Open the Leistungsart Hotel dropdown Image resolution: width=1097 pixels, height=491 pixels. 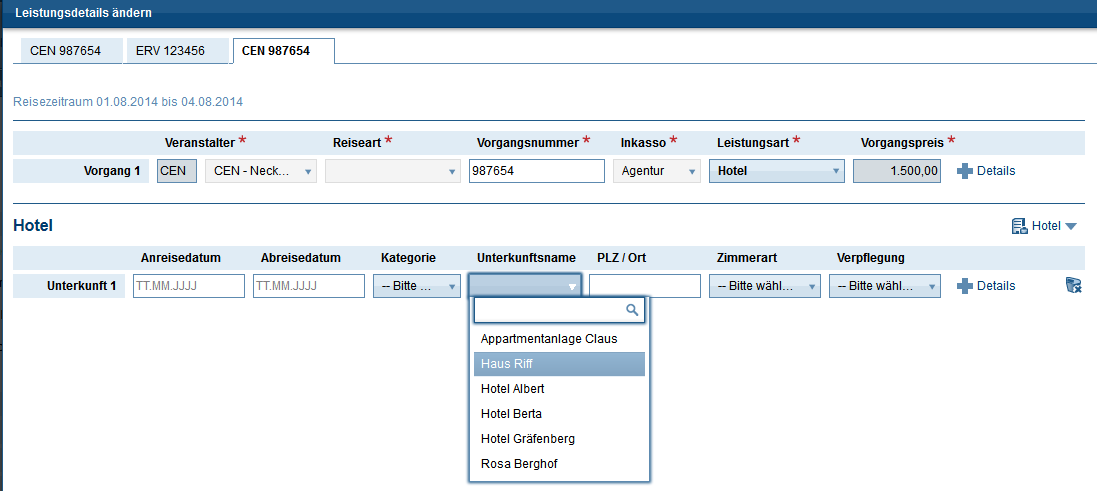(777, 171)
